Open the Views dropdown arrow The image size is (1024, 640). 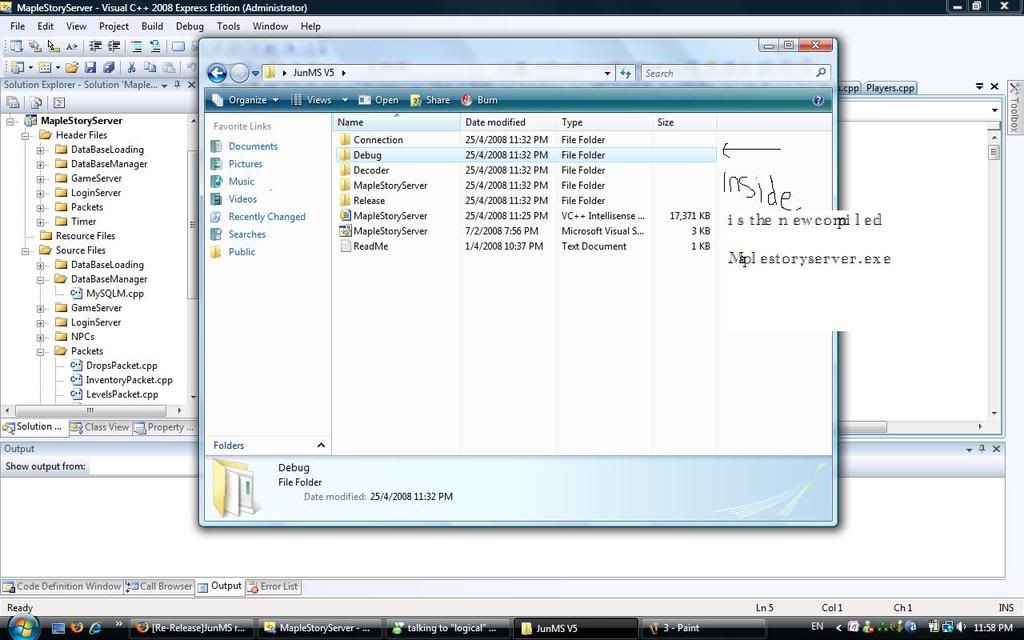click(x=345, y=100)
